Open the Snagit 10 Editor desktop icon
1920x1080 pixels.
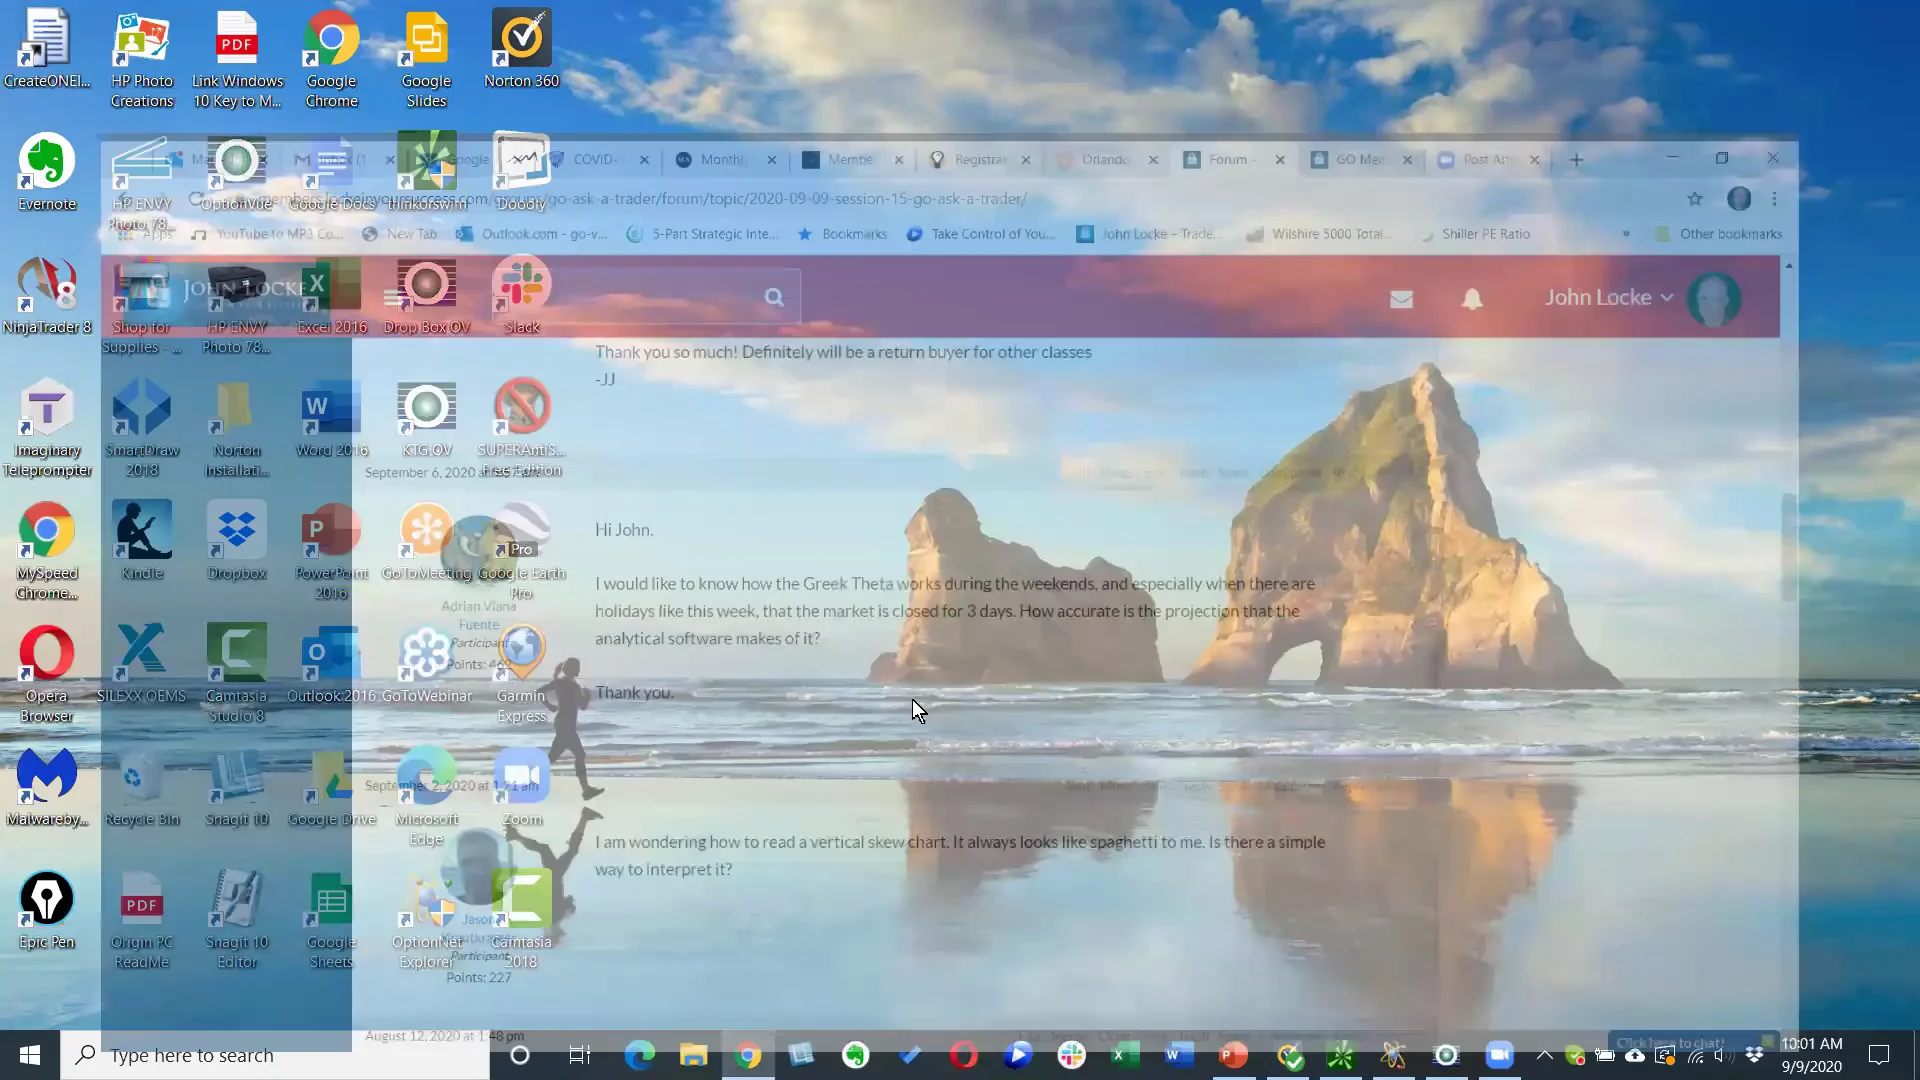[x=237, y=921]
